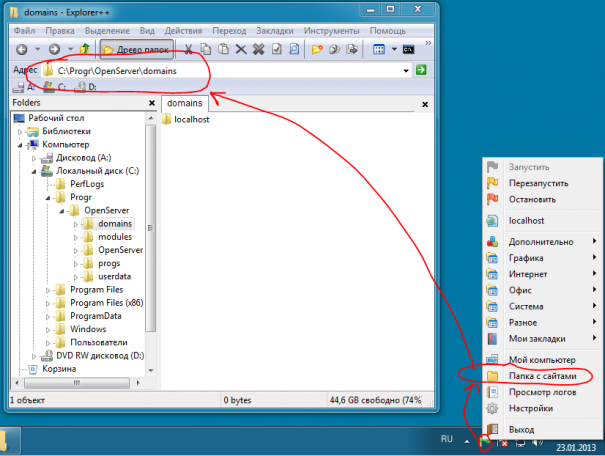The height and width of the screenshot is (456, 605).
Task: Select userdata folder in tree
Action: (115, 277)
